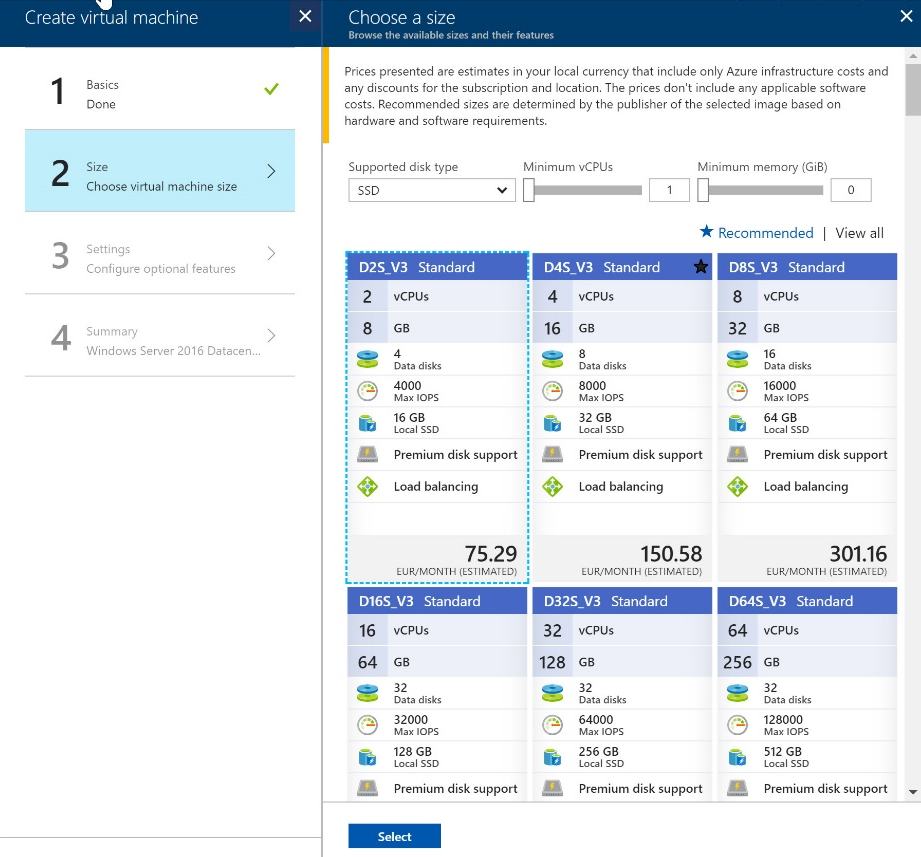Select the D2S_V3 Standard size card header
The width and height of the screenshot is (921, 857).
pyautogui.click(x=437, y=267)
